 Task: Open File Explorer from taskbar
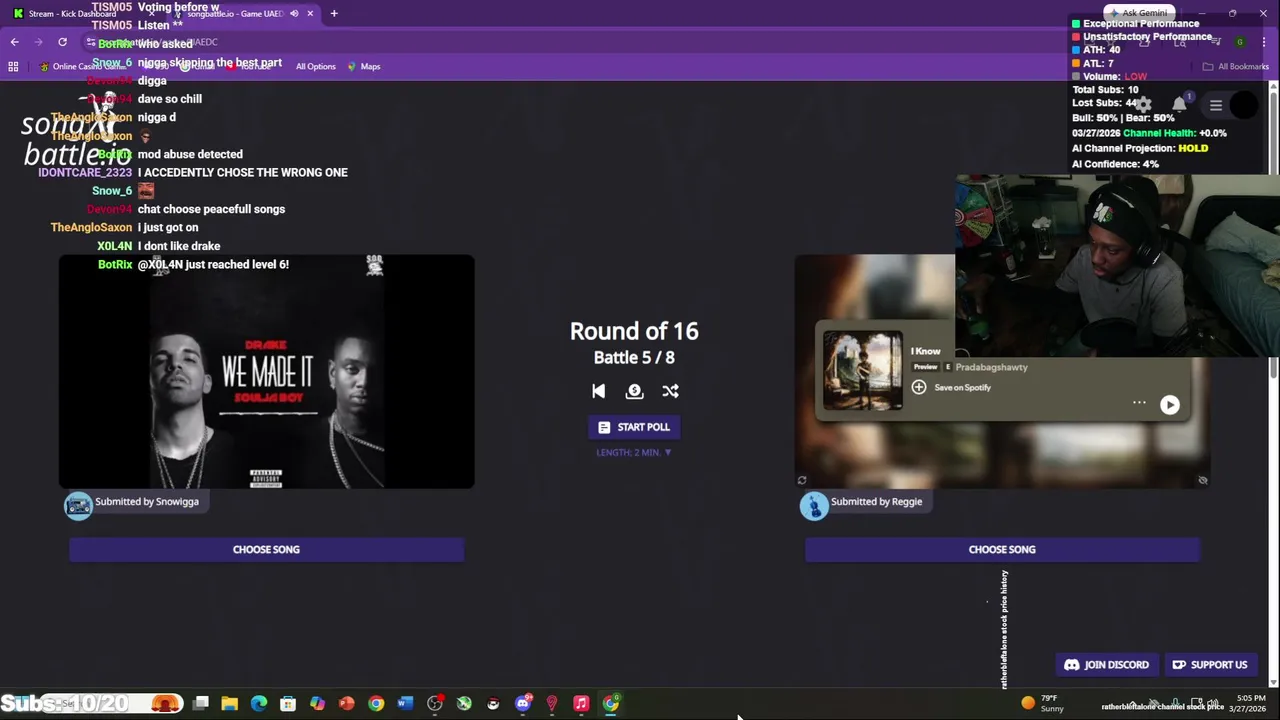[x=230, y=704]
